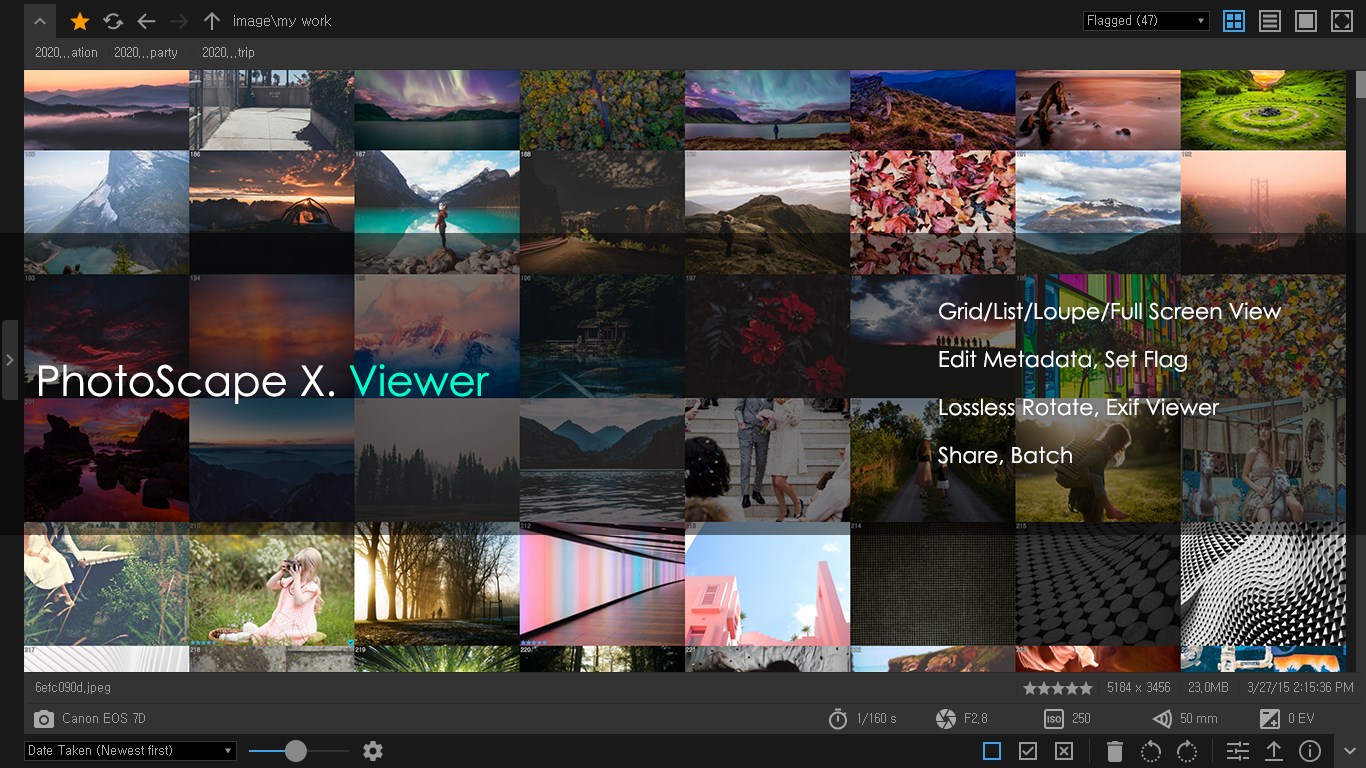Open the batch adjustments sliders icon
This screenshot has height=768, width=1366.
pos(1238,751)
